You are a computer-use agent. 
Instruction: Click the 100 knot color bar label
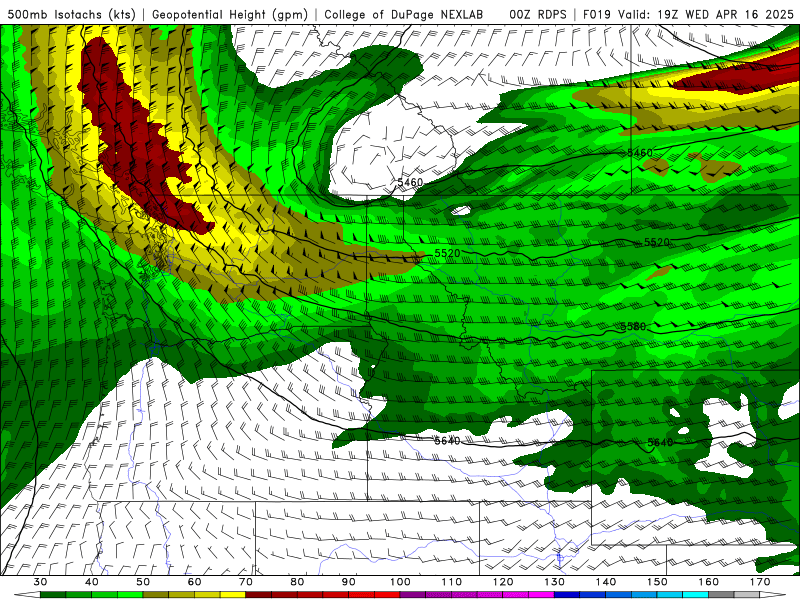(400, 582)
